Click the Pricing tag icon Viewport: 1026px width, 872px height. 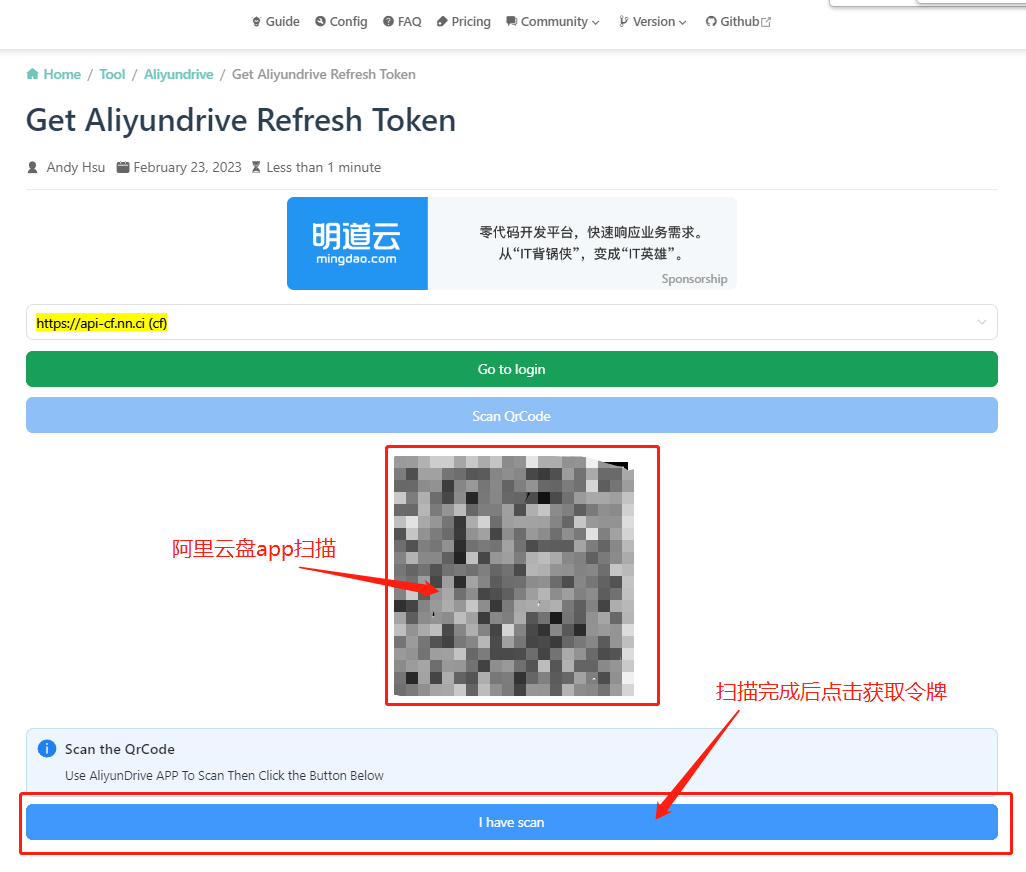tap(442, 22)
